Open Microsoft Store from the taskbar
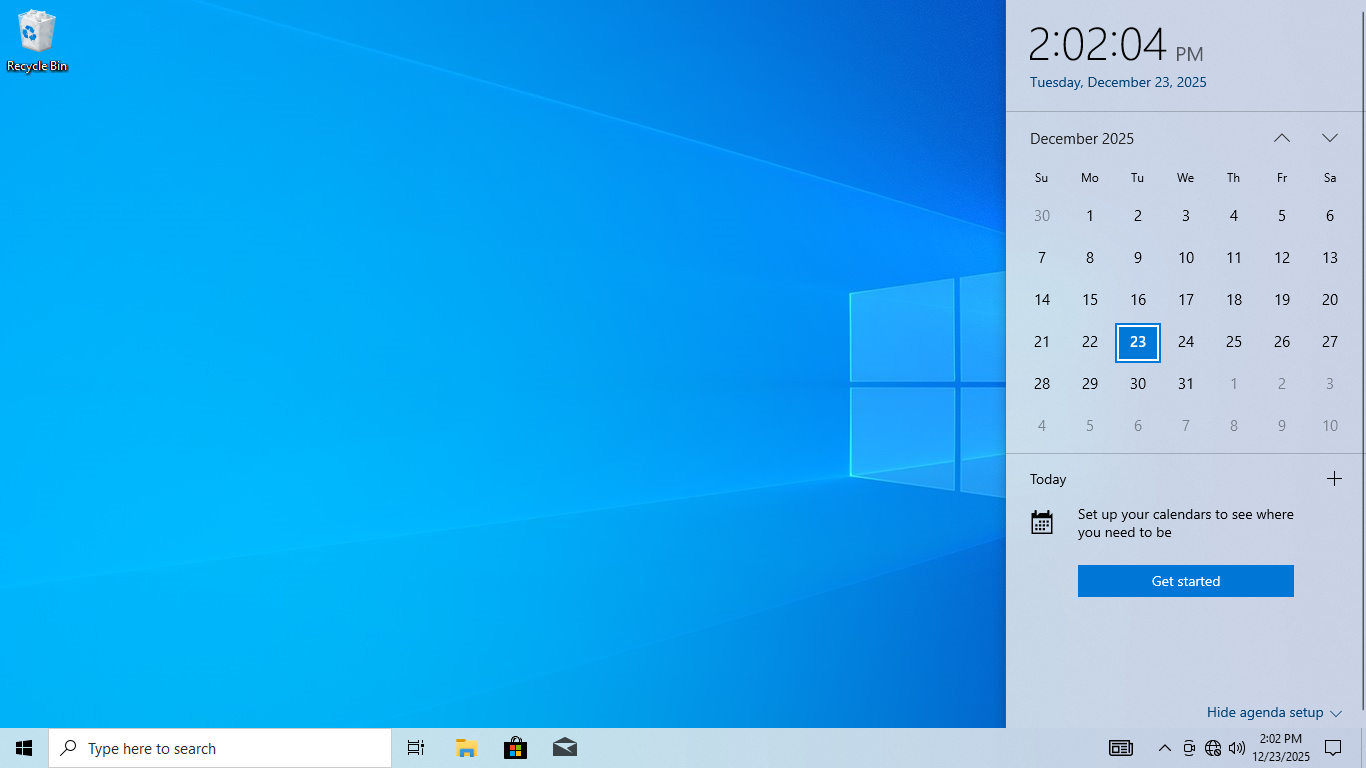 point(515,748)
